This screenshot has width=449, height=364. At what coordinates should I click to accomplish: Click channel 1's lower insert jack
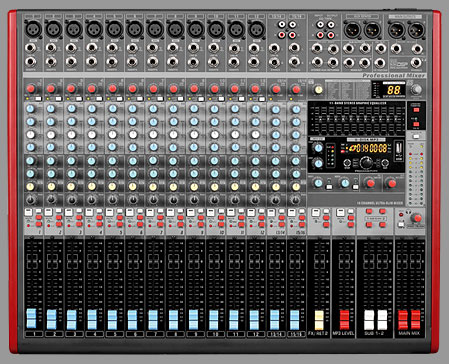click(x=31, y=62)
